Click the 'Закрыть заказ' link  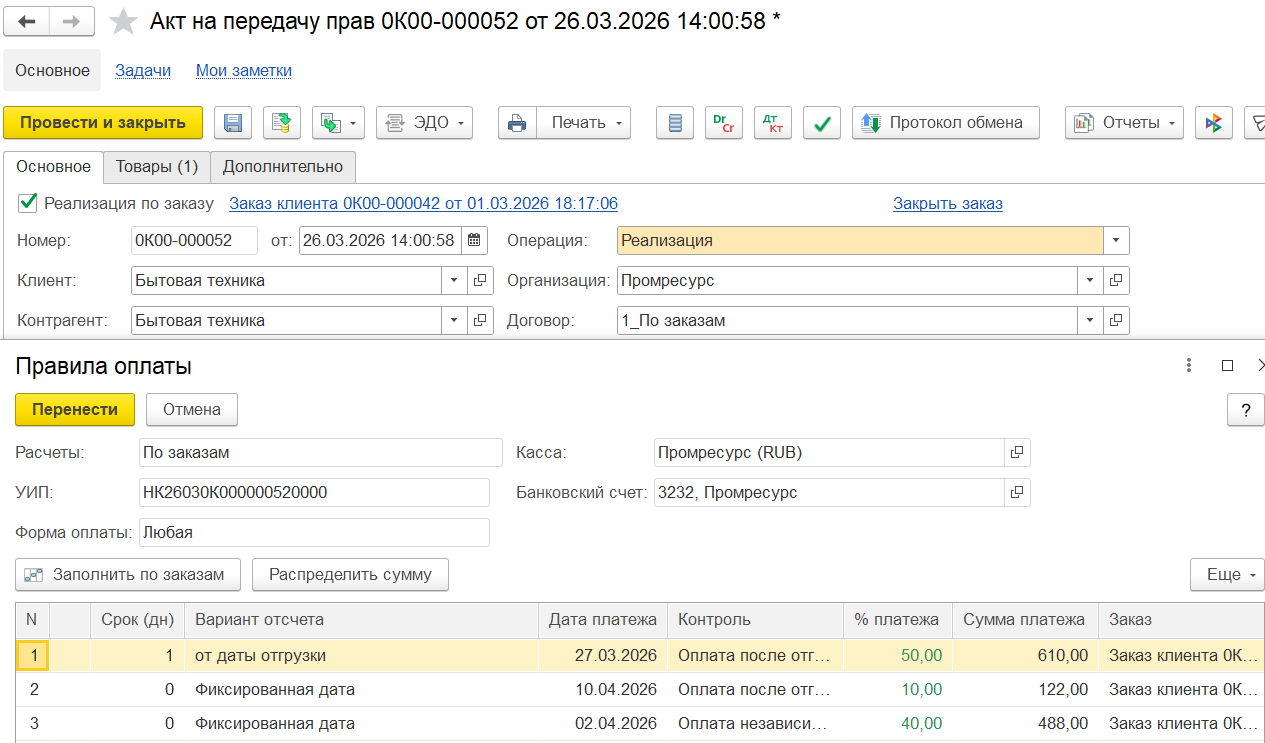948,203
